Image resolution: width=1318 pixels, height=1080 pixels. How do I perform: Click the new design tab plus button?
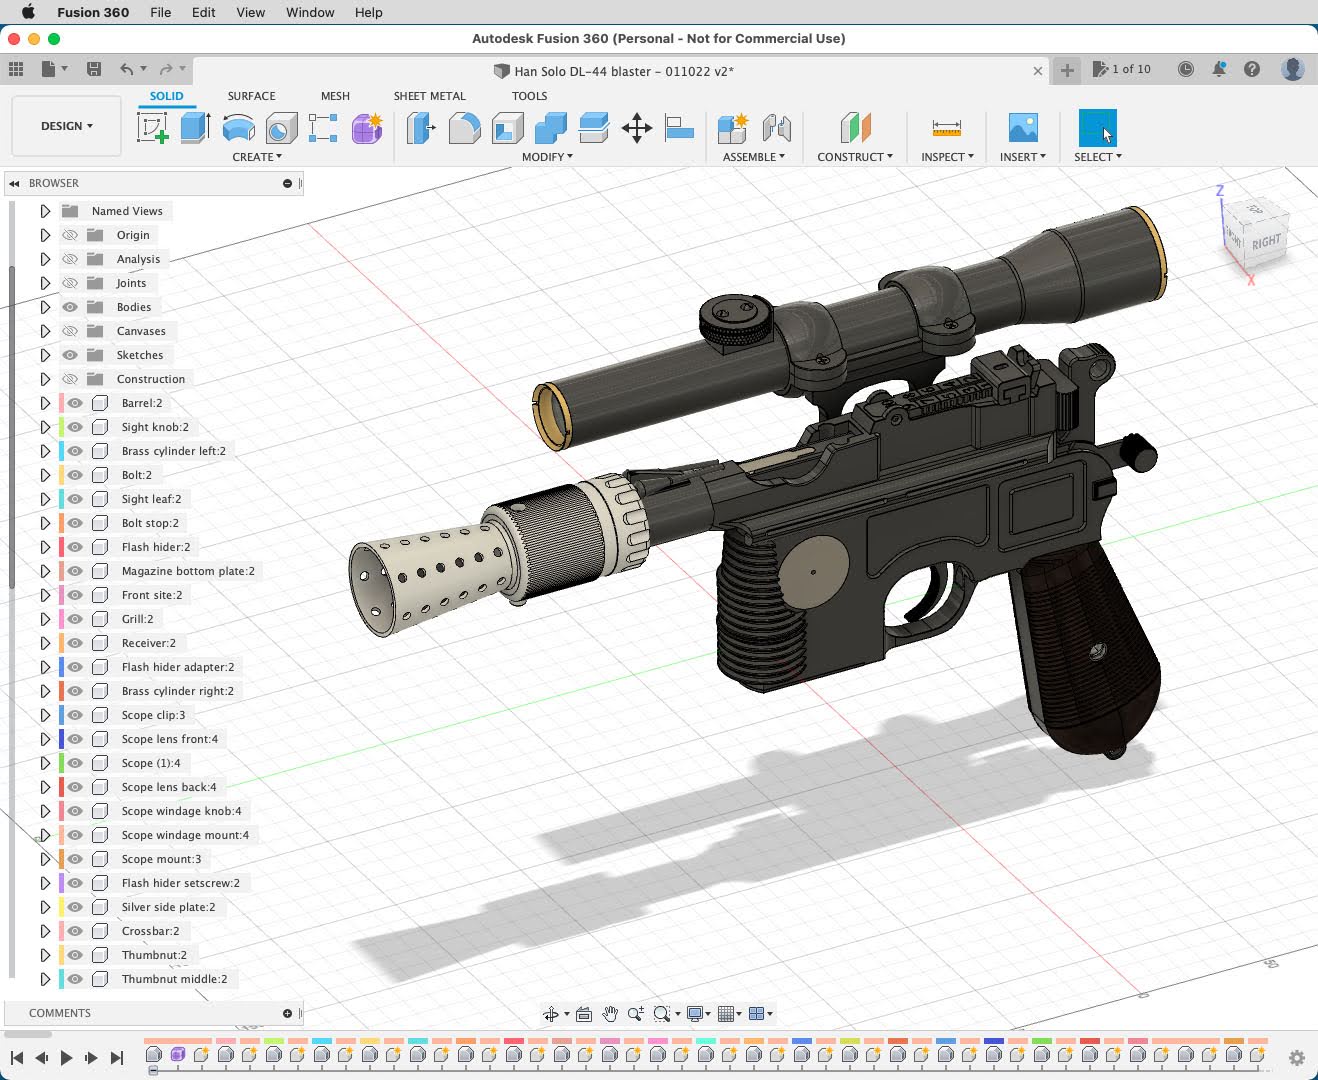[x=1067, y=70]
